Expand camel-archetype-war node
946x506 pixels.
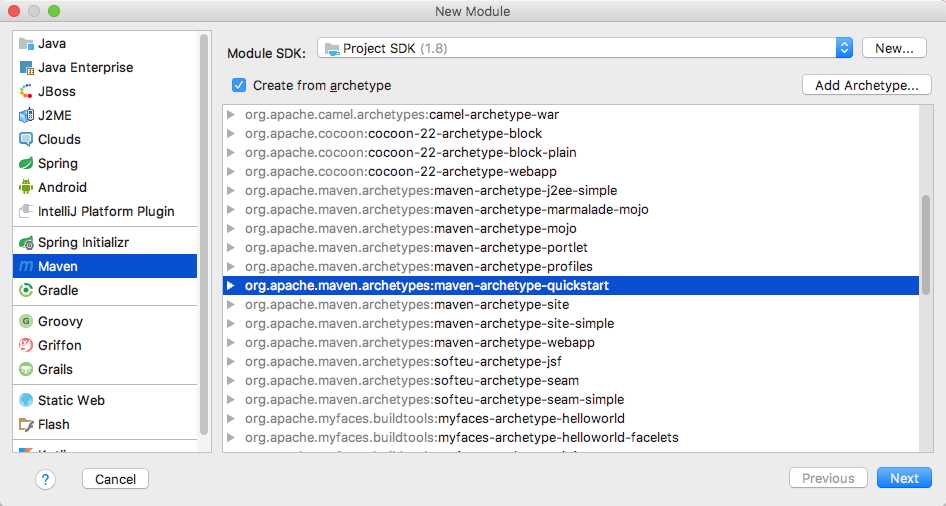(231, 115)
